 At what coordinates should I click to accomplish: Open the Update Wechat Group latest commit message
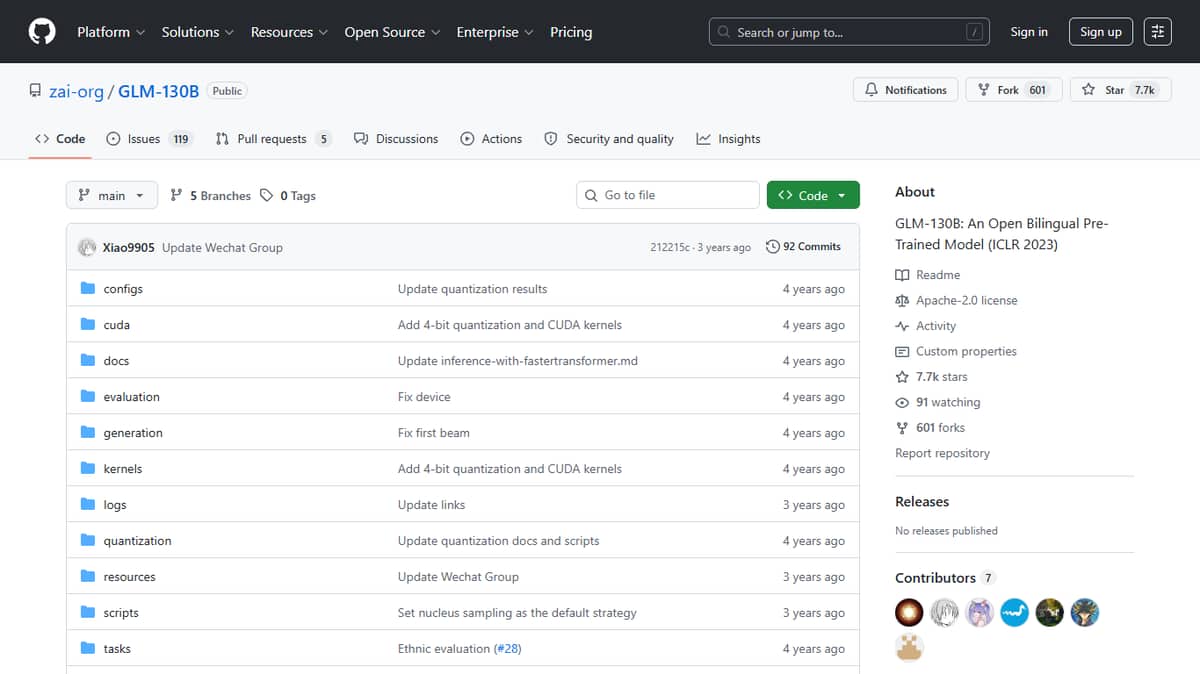(x=222, y=247)
